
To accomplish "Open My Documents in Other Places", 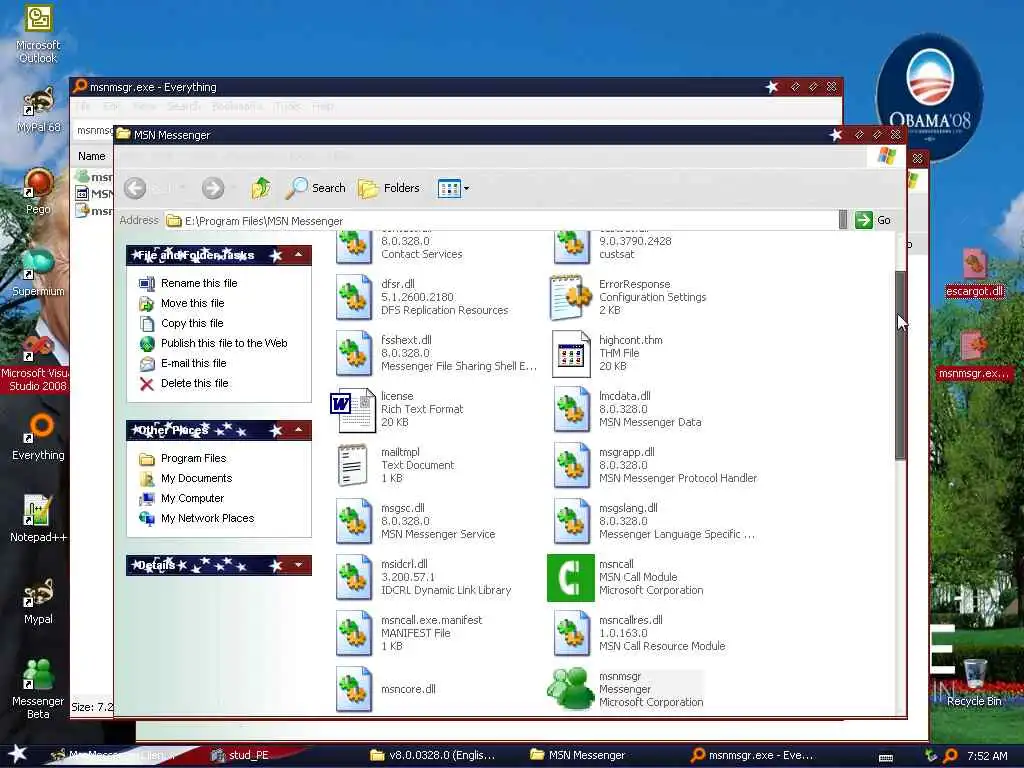I will (x=197, y=478).
